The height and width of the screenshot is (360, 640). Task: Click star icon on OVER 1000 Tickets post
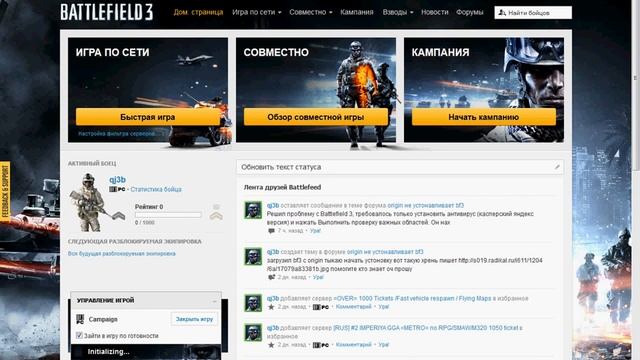(x=271, y=307)
